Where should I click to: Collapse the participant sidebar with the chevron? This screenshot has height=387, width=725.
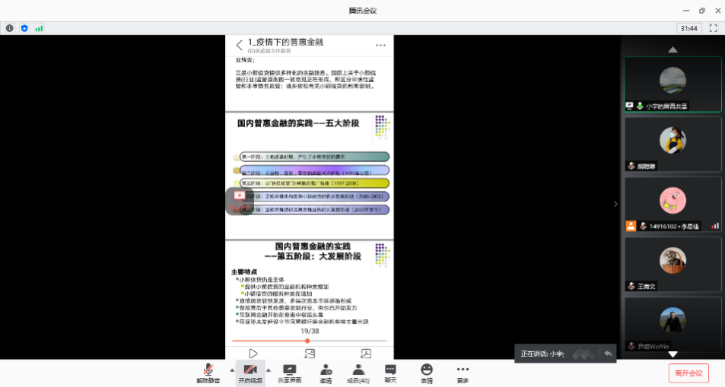[615, 204]
